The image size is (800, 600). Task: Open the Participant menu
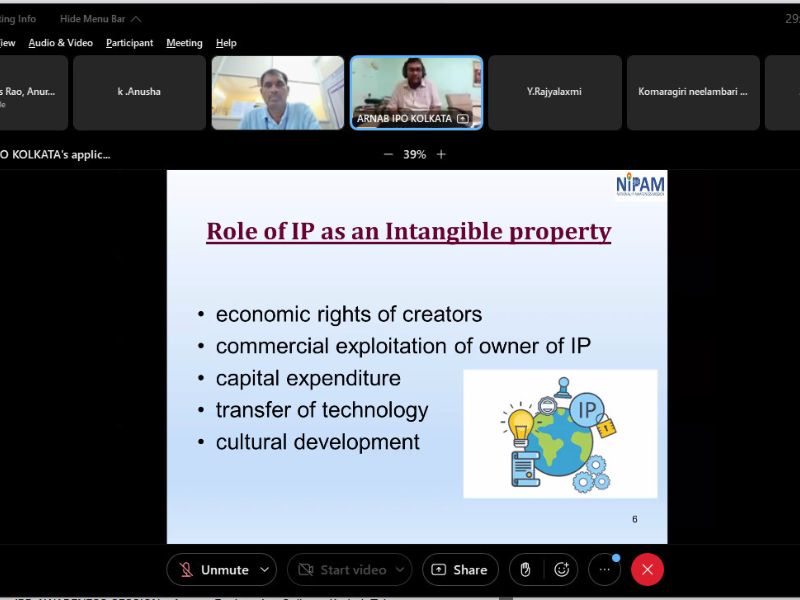pyautogui.click(x=130, y=43)
